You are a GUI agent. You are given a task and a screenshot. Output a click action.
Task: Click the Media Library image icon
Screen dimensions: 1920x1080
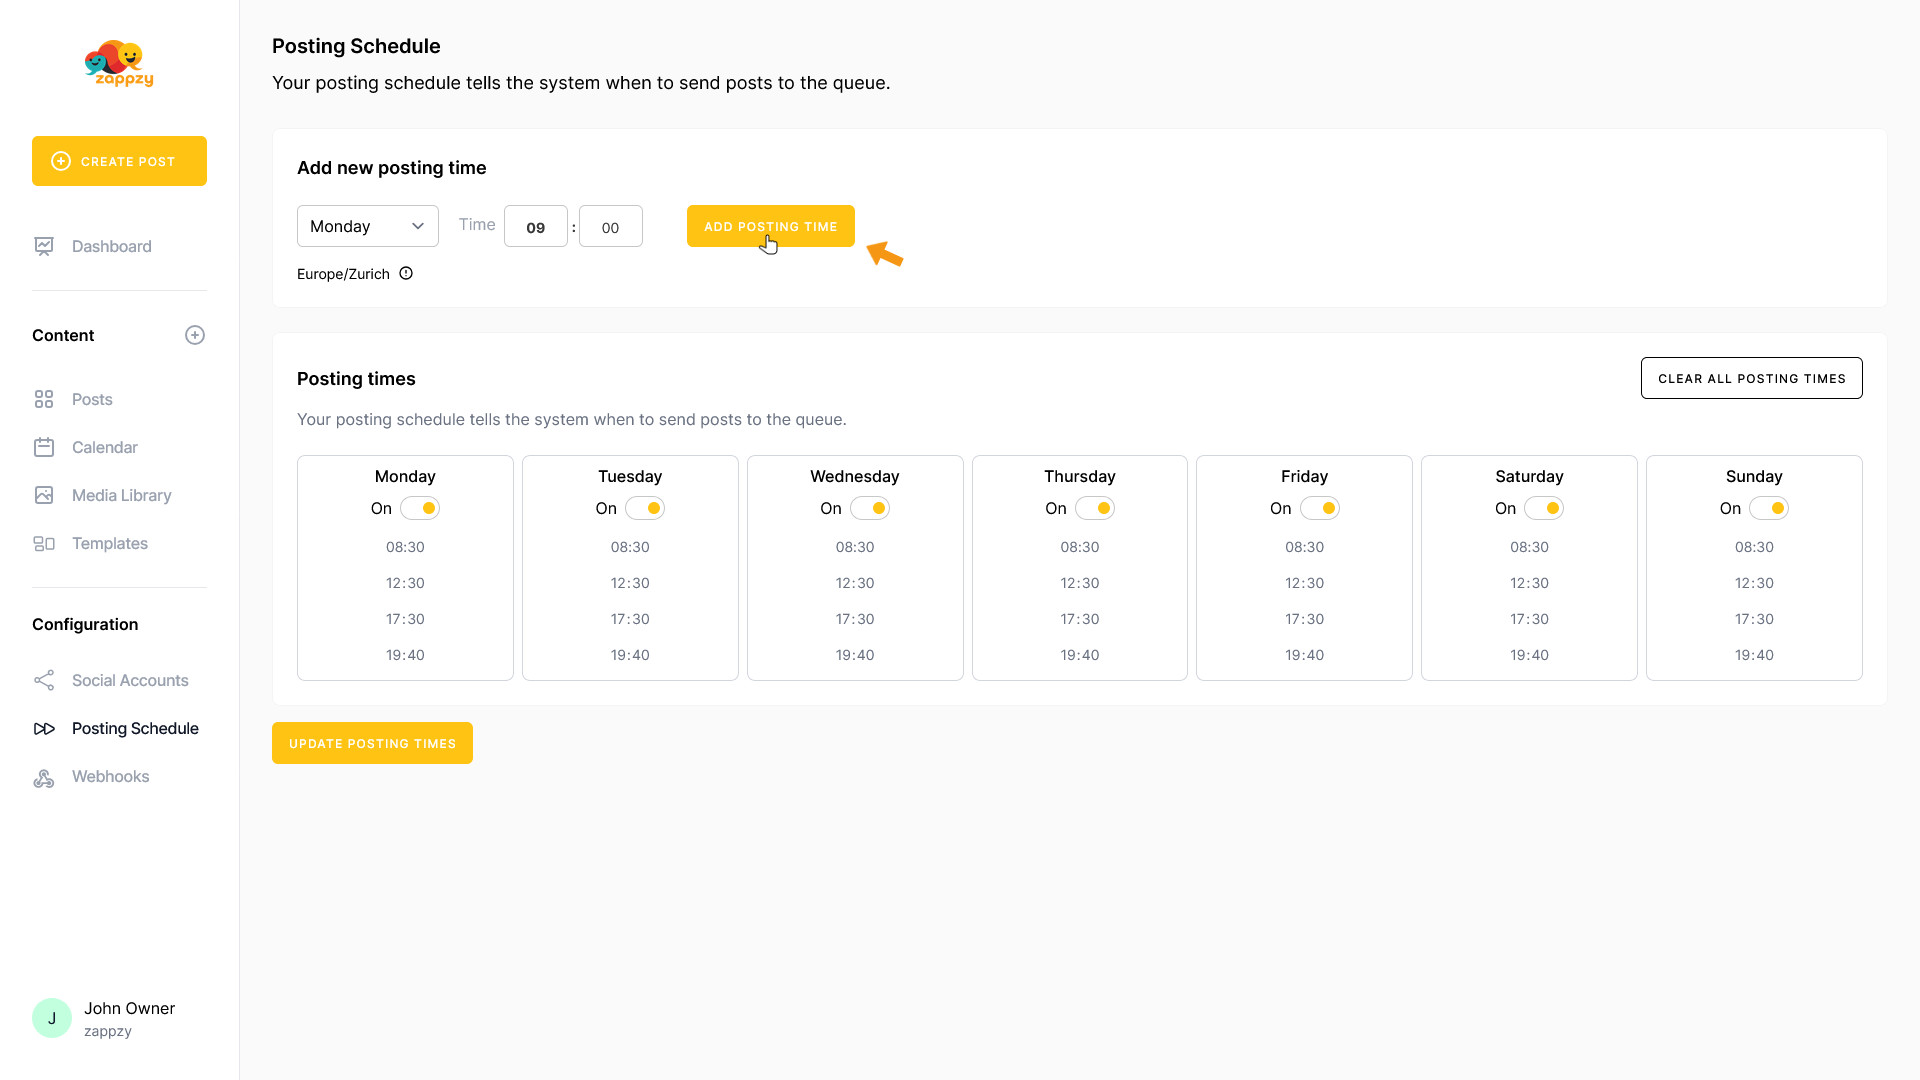(x=44, y=495)
